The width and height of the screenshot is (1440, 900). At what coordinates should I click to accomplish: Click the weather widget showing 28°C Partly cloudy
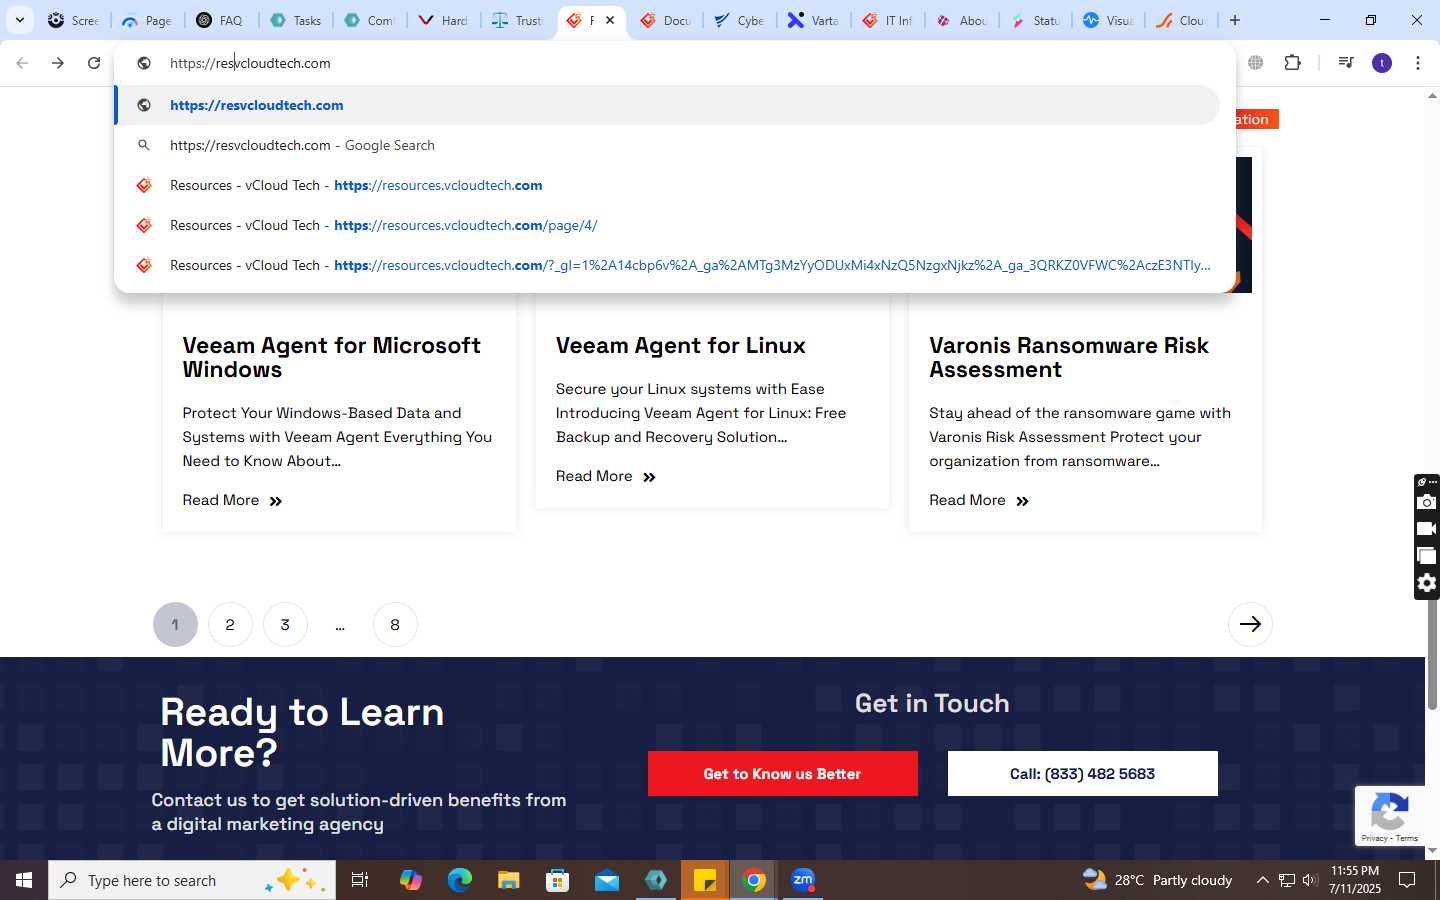pos(1158,880)
